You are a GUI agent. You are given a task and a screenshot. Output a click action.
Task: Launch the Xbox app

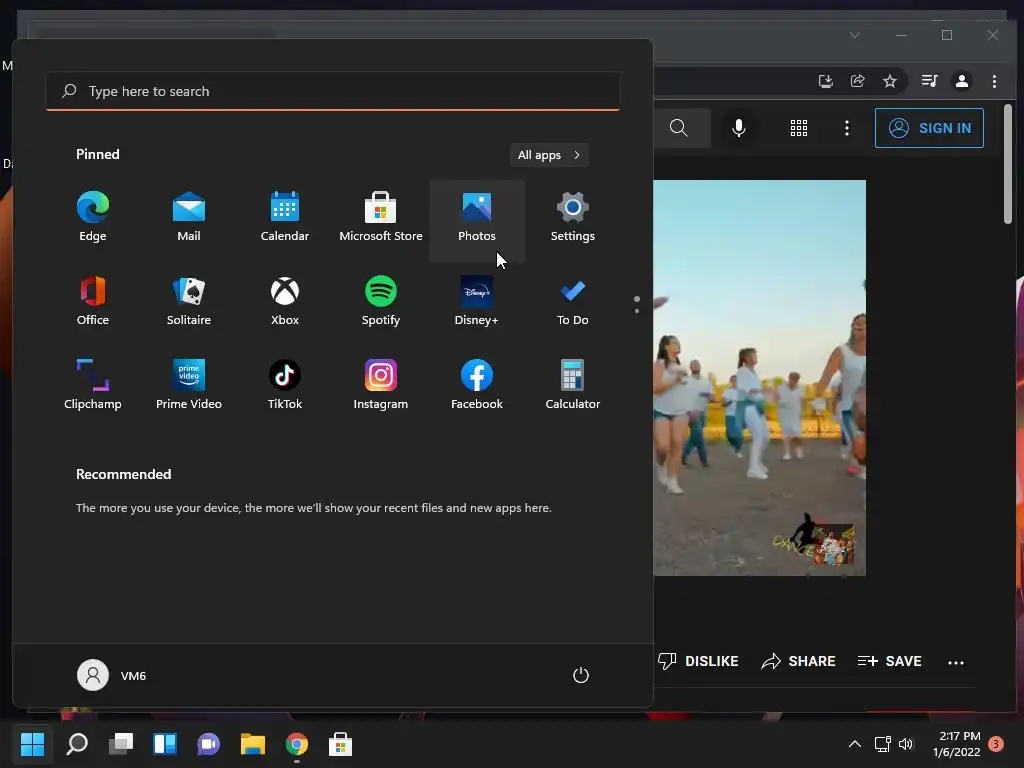[x=285, y=302]
